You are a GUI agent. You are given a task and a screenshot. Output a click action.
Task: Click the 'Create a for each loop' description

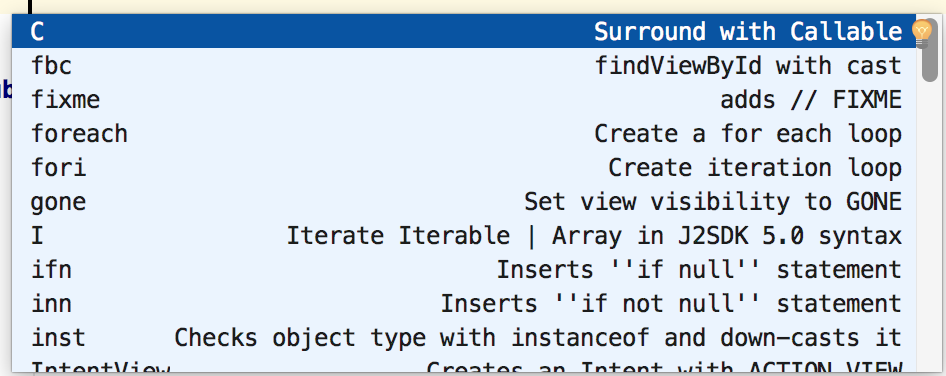tap(748, 133)
